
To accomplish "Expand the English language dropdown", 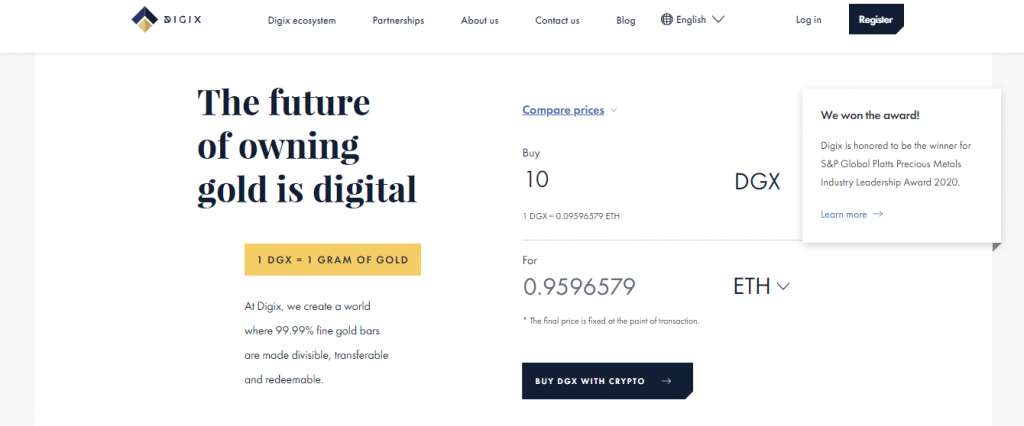I will [x=719, y=19].
